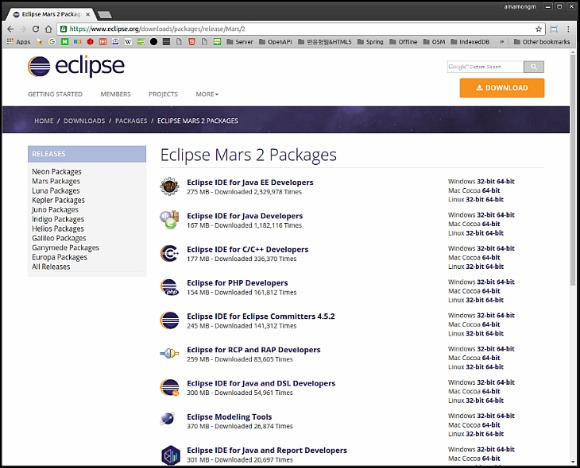Close the Eclipse Mars 2 tab

(x=88, y=14)
